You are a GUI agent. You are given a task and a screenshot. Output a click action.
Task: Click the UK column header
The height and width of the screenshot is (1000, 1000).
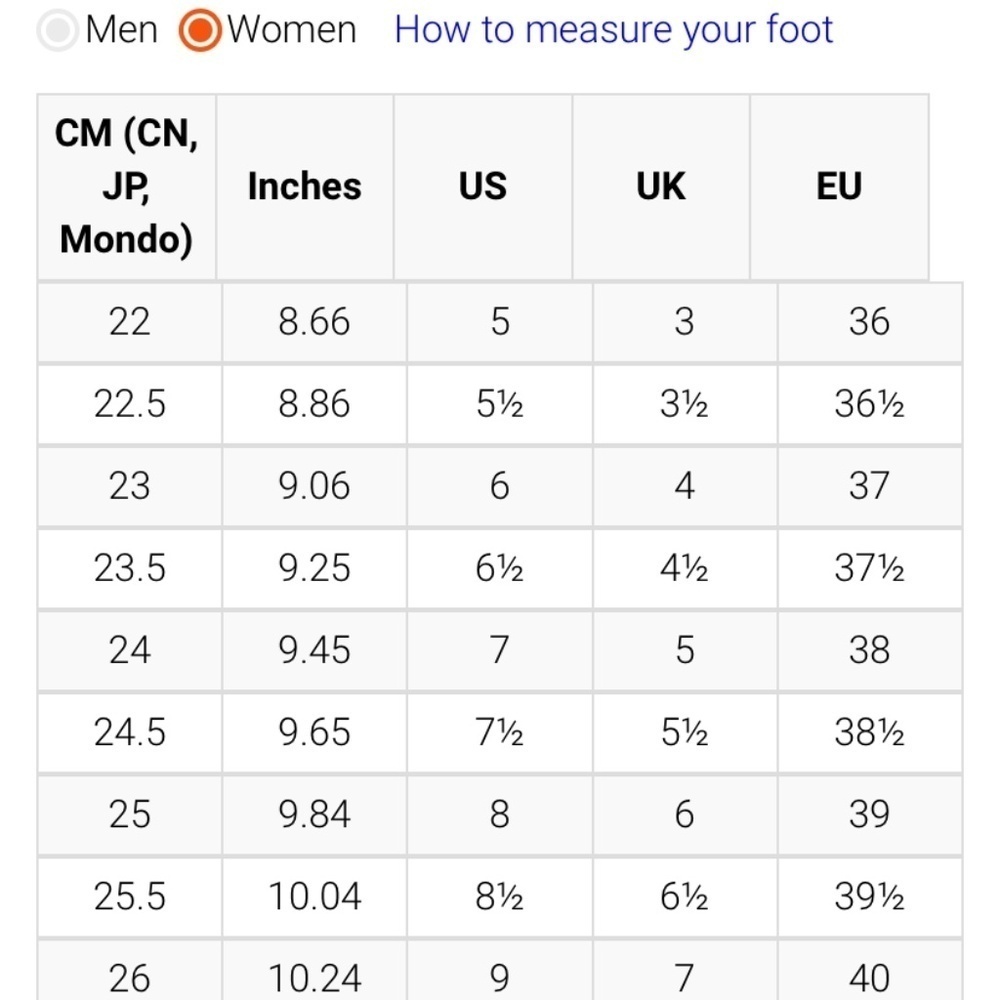point(661,187)
